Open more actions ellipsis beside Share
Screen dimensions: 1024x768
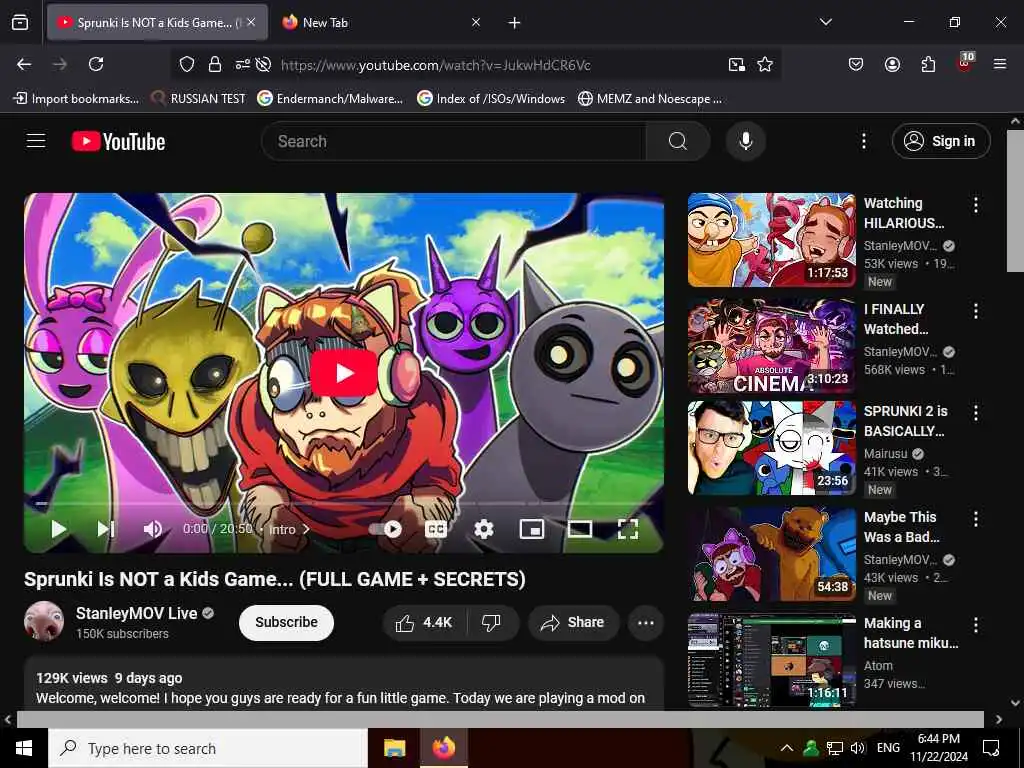[x=646, y=622]
